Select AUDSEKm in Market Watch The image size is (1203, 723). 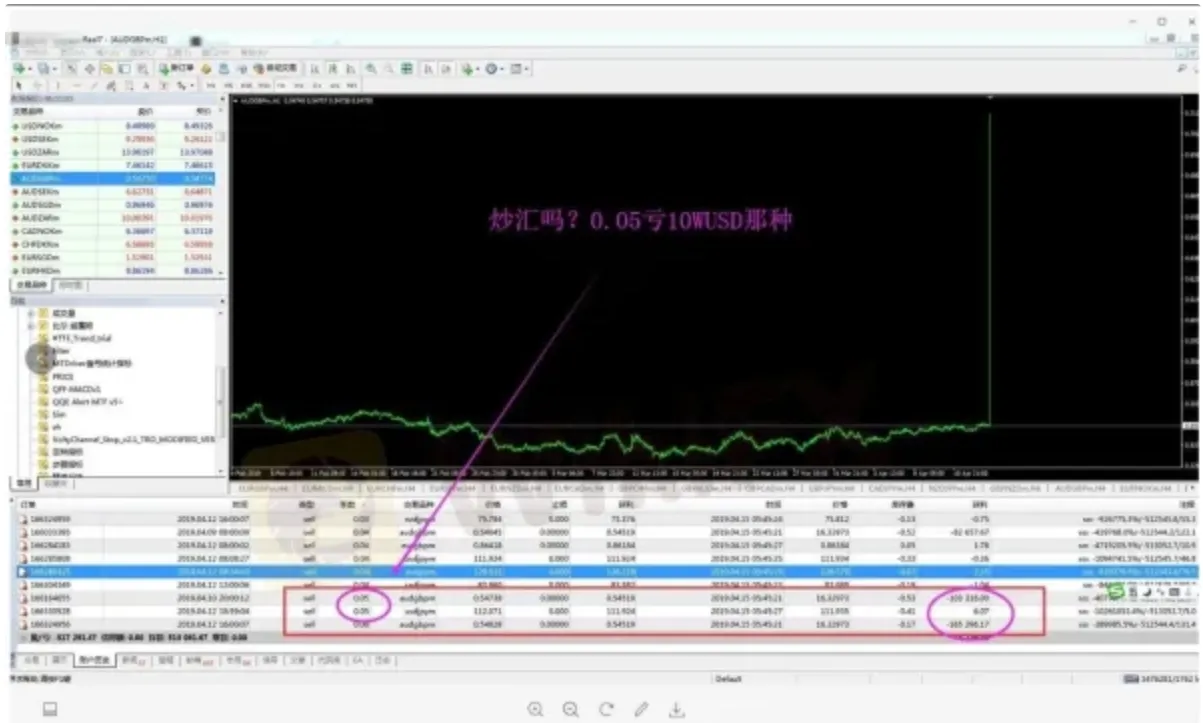112,193
